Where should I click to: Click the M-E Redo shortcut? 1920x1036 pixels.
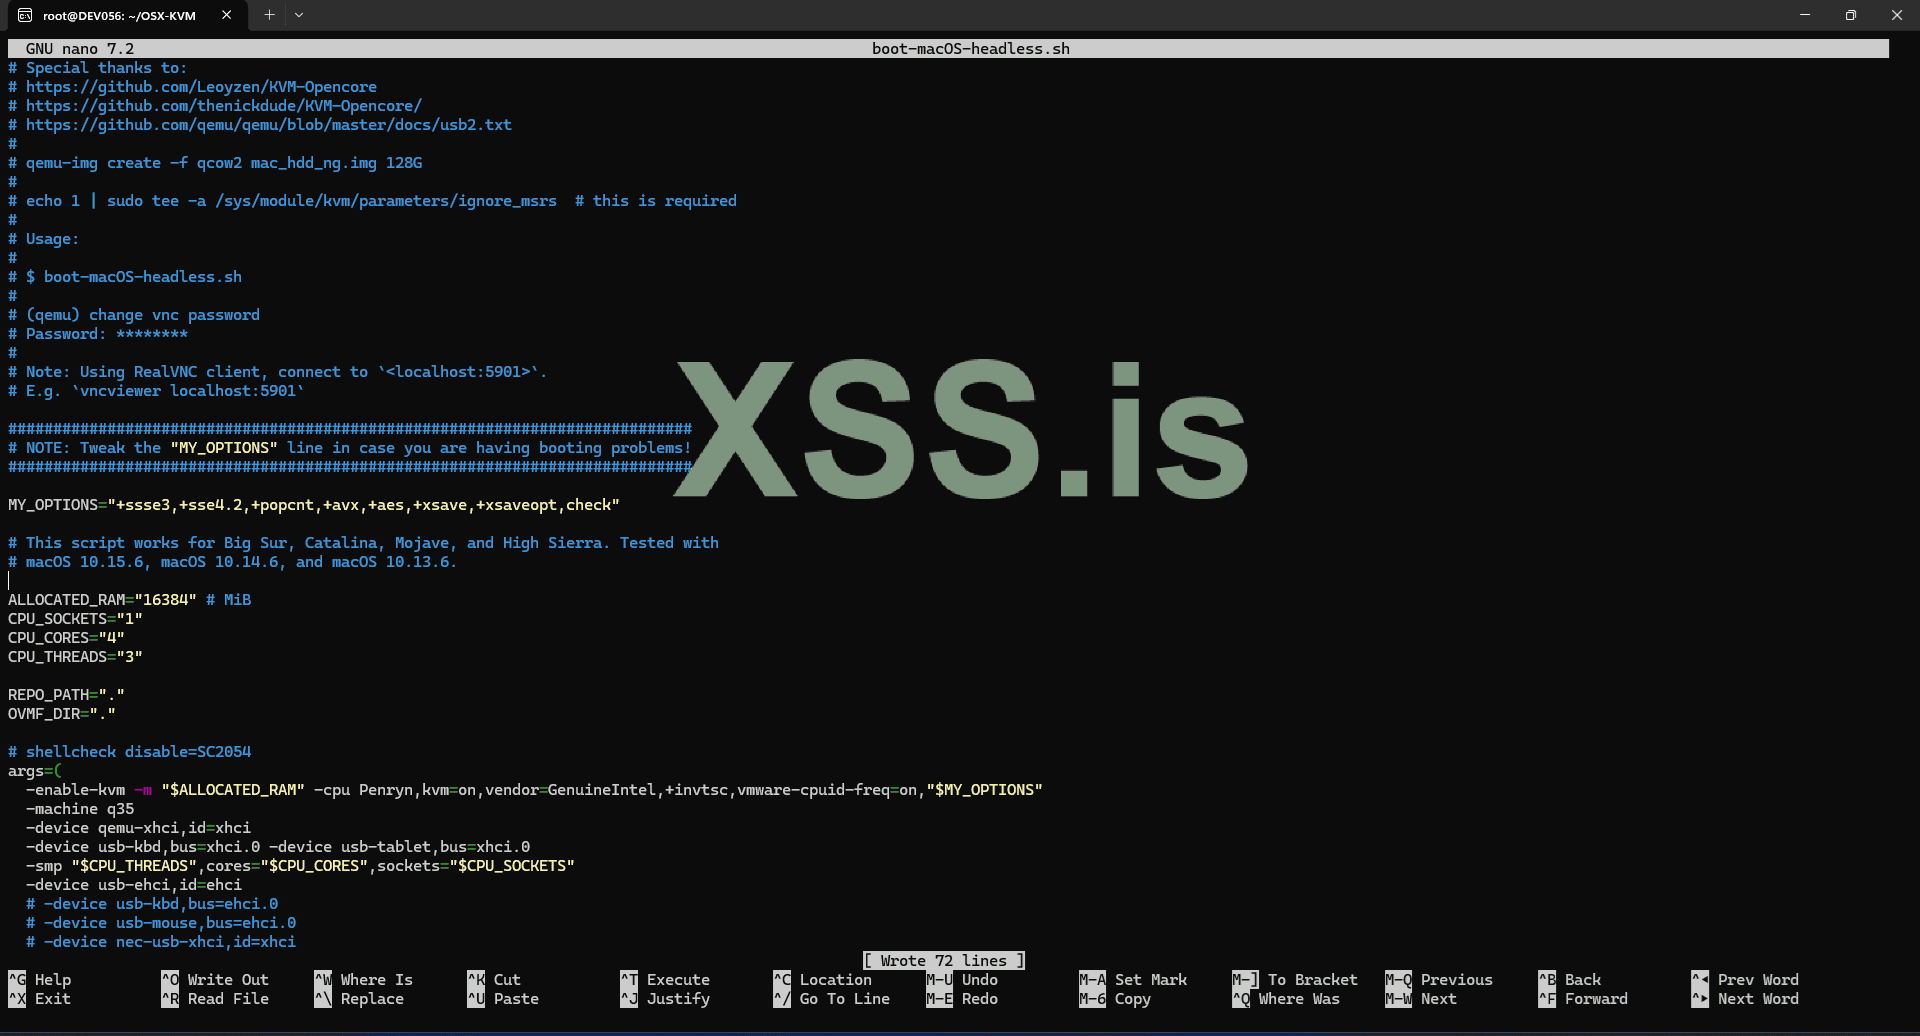(962, 999)
